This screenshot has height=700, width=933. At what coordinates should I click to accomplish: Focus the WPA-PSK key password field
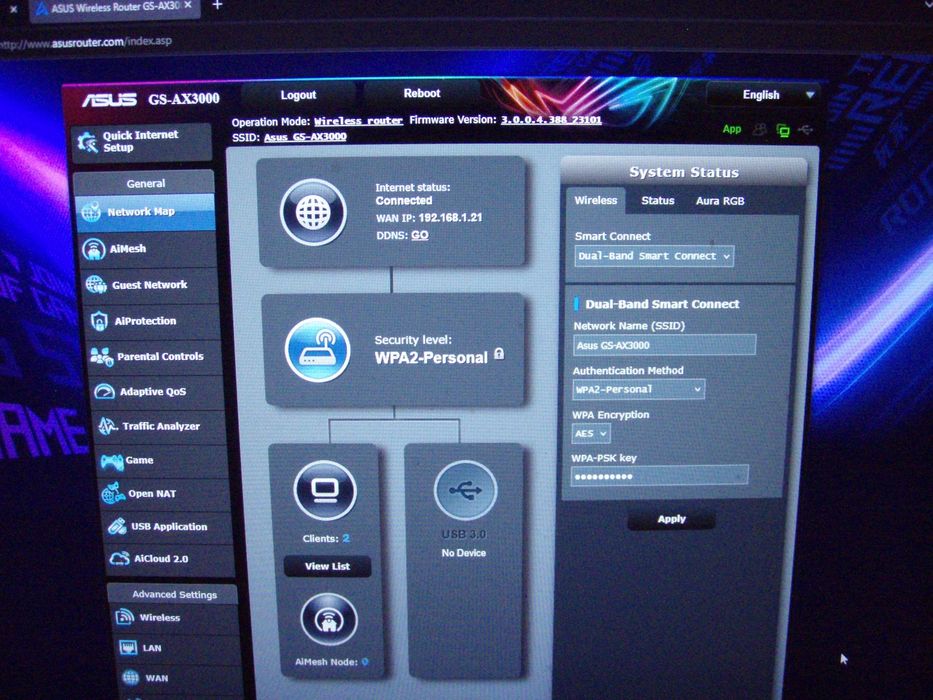click(660, 476)
